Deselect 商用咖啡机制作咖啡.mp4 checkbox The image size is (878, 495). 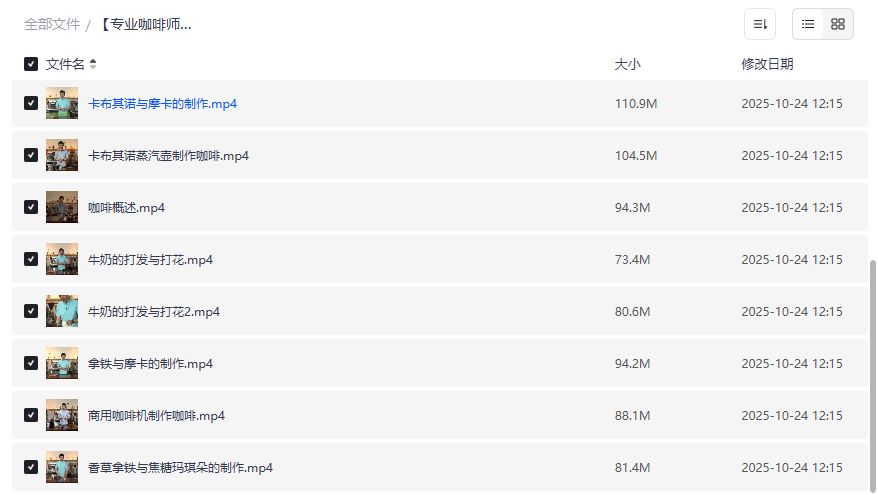tap(31, 415)
